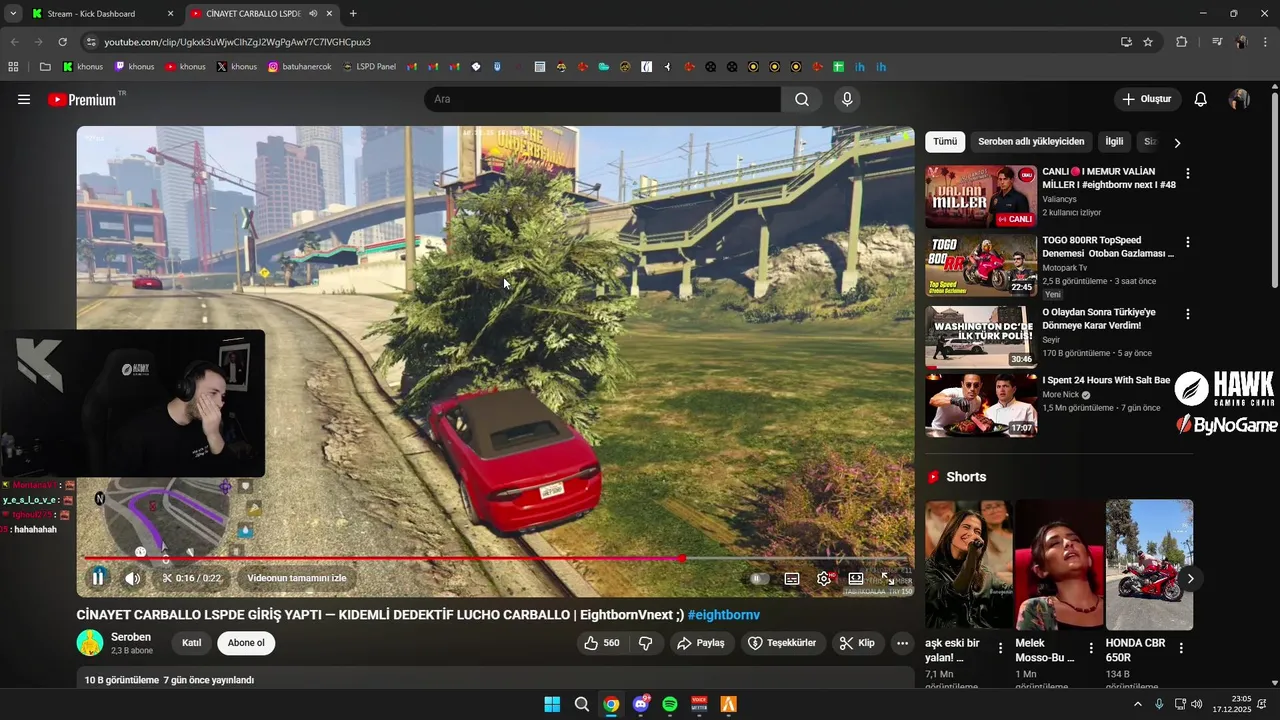The height and width of the screenshot is (720, 1280).
Task: Open the Kick khonus bookmark
Action: point(83,67)
